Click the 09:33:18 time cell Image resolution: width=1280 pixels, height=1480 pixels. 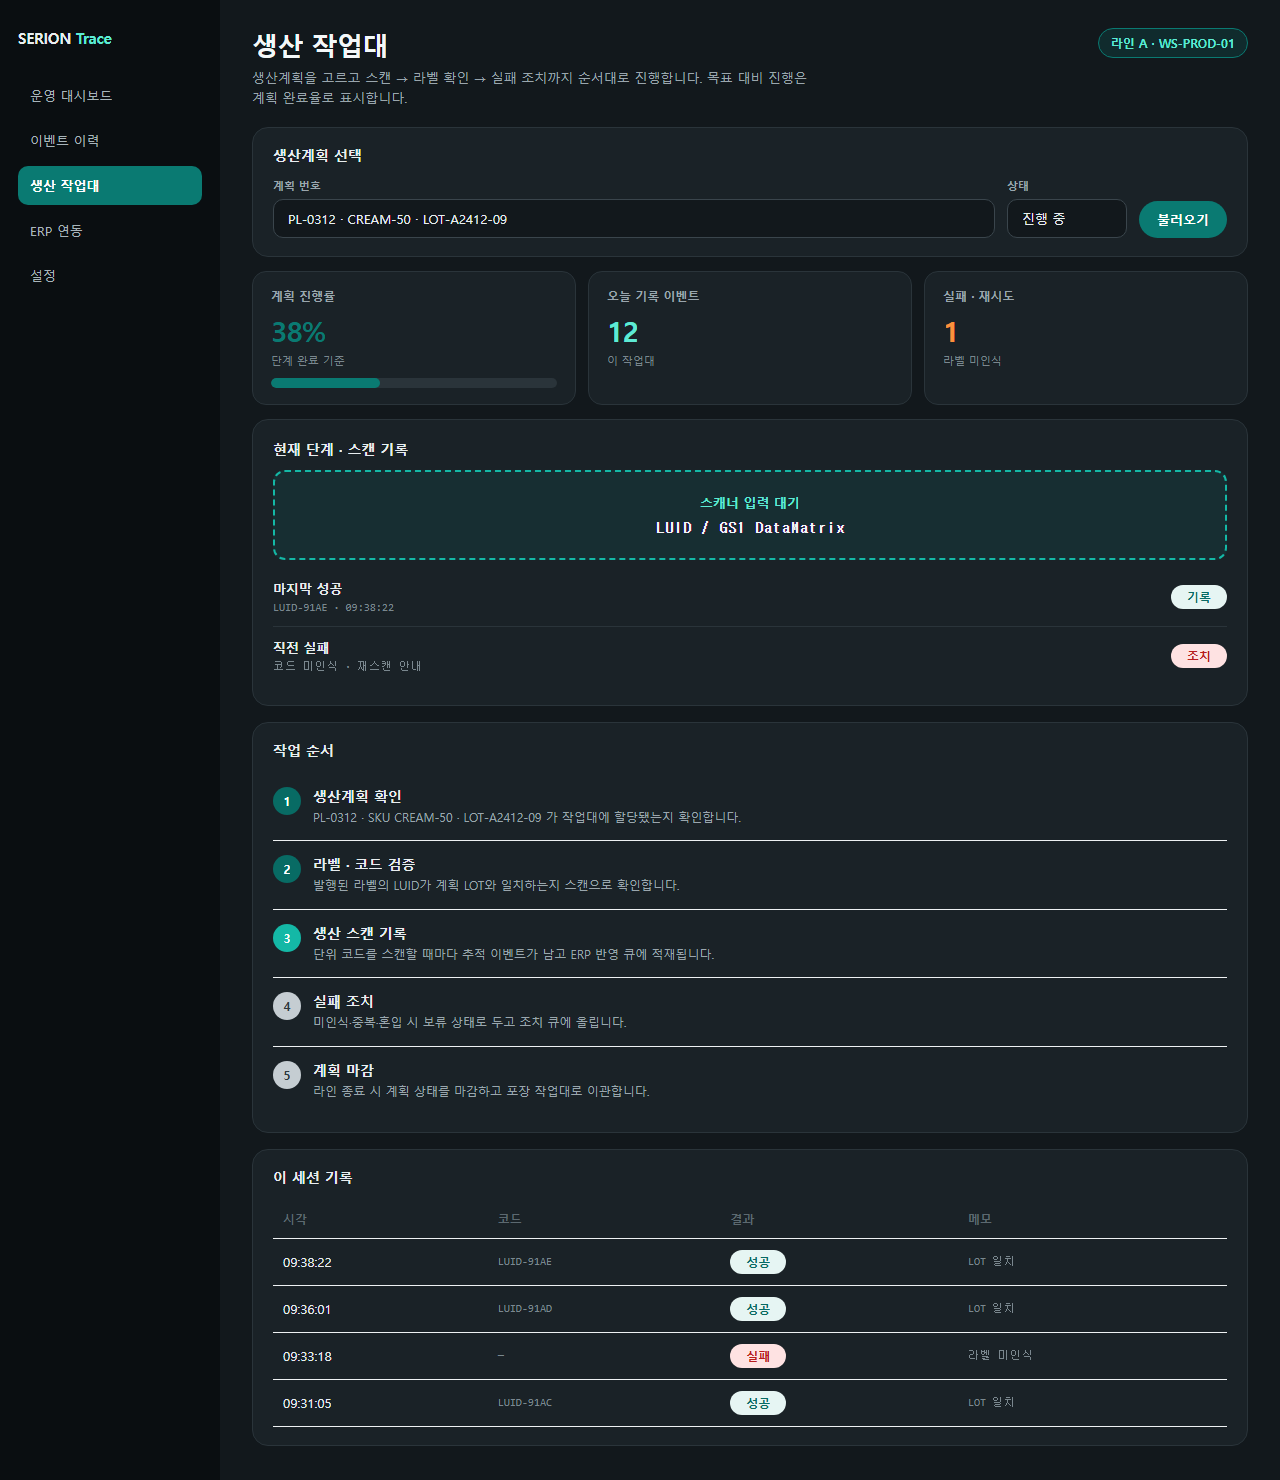307,1356
